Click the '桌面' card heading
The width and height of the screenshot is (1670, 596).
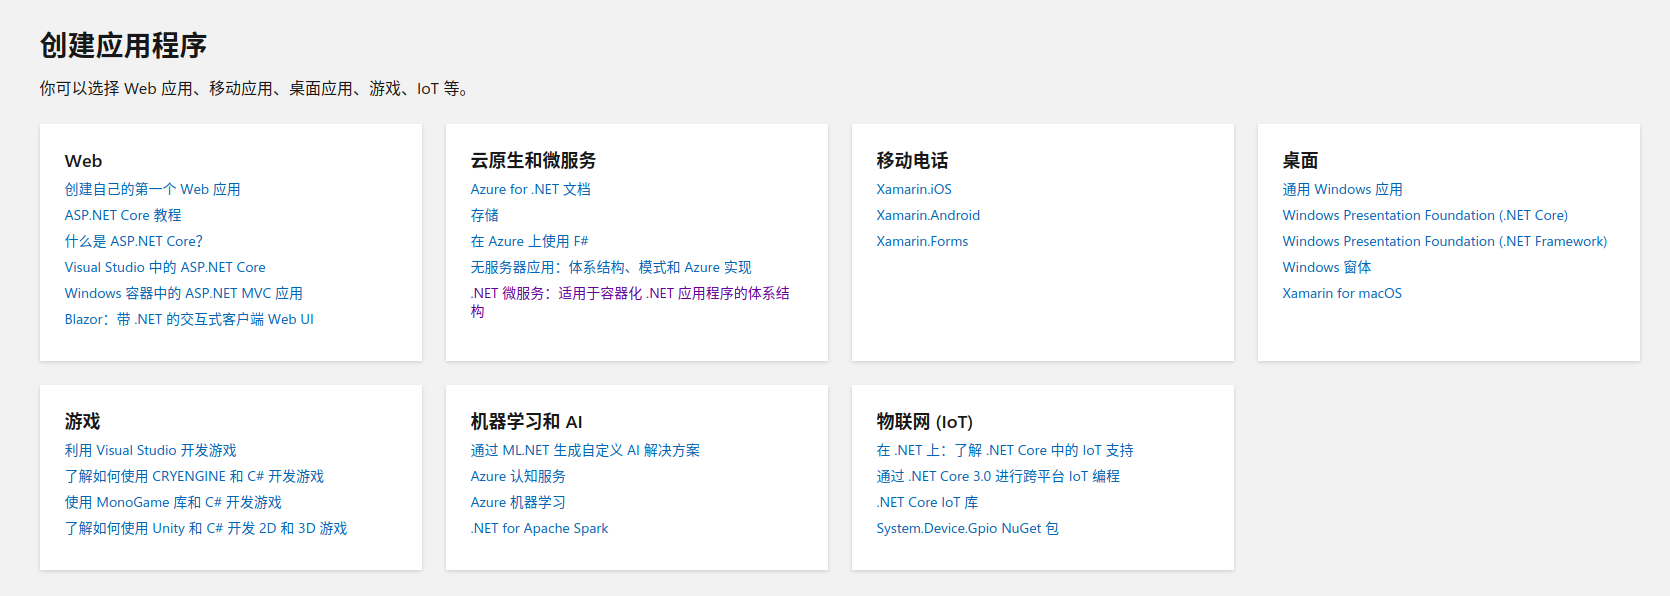pos(1300,161)
